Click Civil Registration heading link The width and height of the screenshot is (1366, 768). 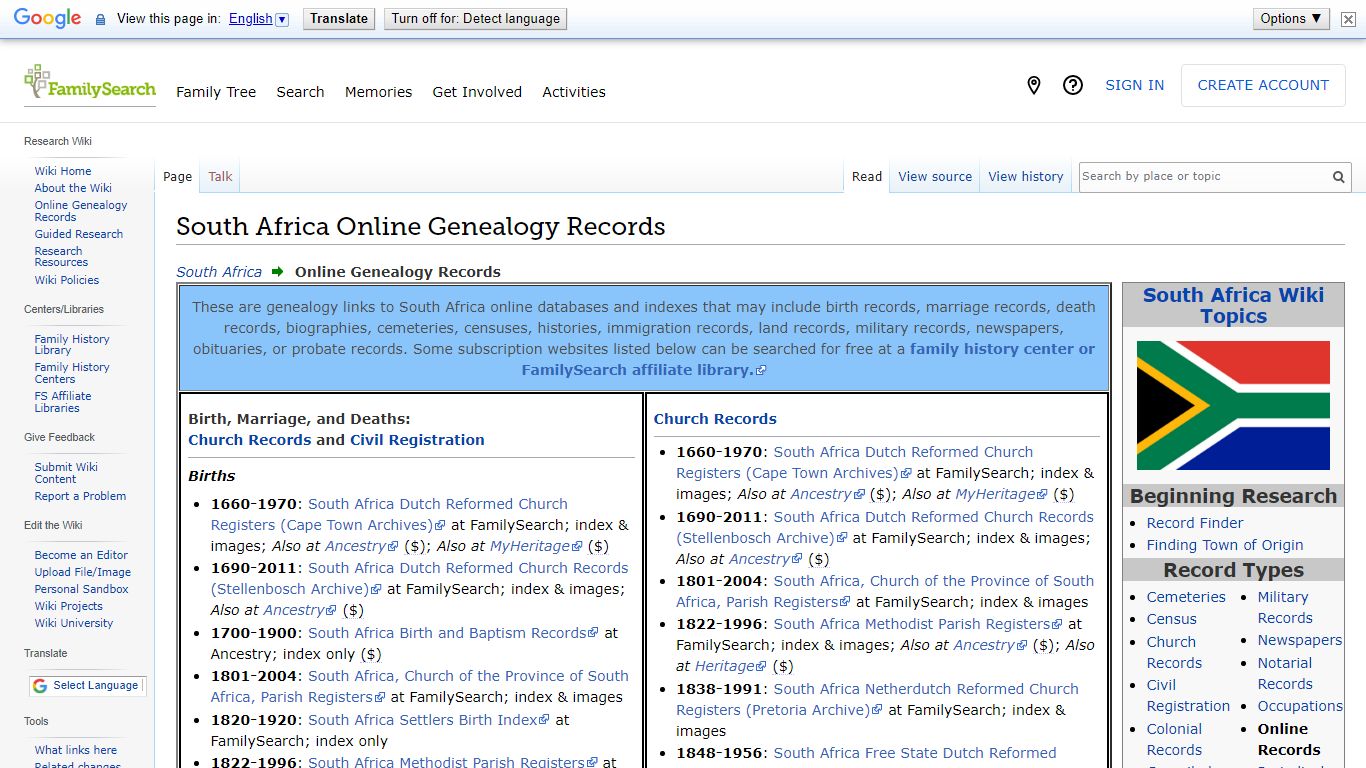point(417,440)
